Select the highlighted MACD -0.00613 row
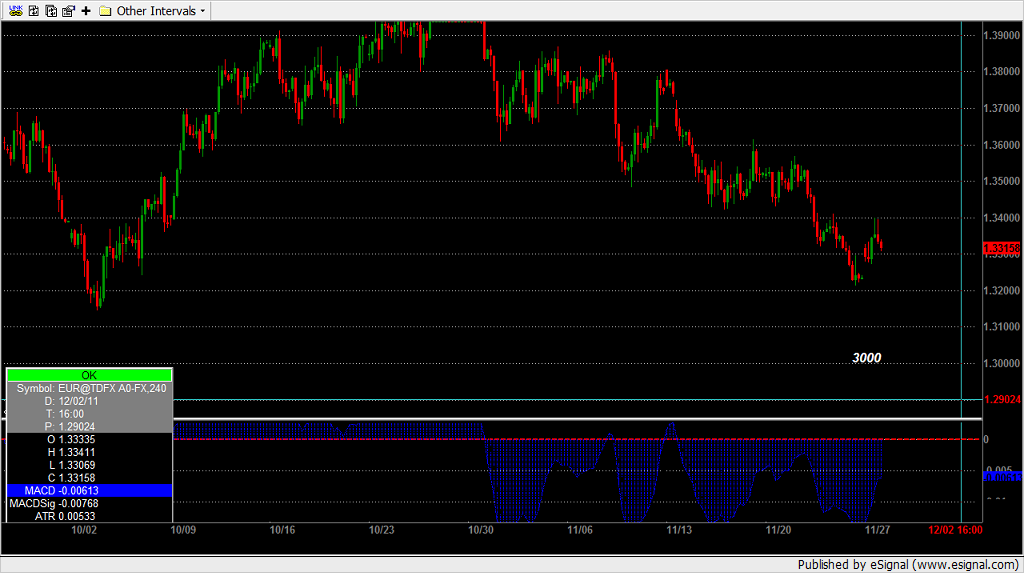 point(89,491)
